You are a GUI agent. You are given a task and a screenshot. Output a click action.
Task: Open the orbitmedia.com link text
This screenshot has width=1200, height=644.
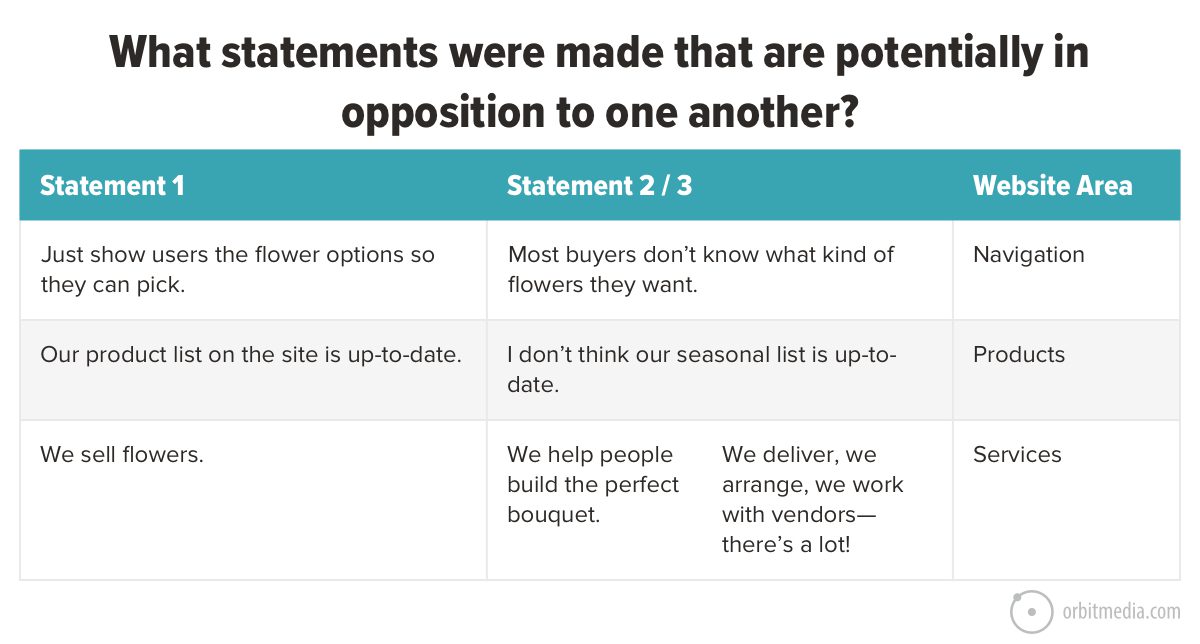point(1122,612)
